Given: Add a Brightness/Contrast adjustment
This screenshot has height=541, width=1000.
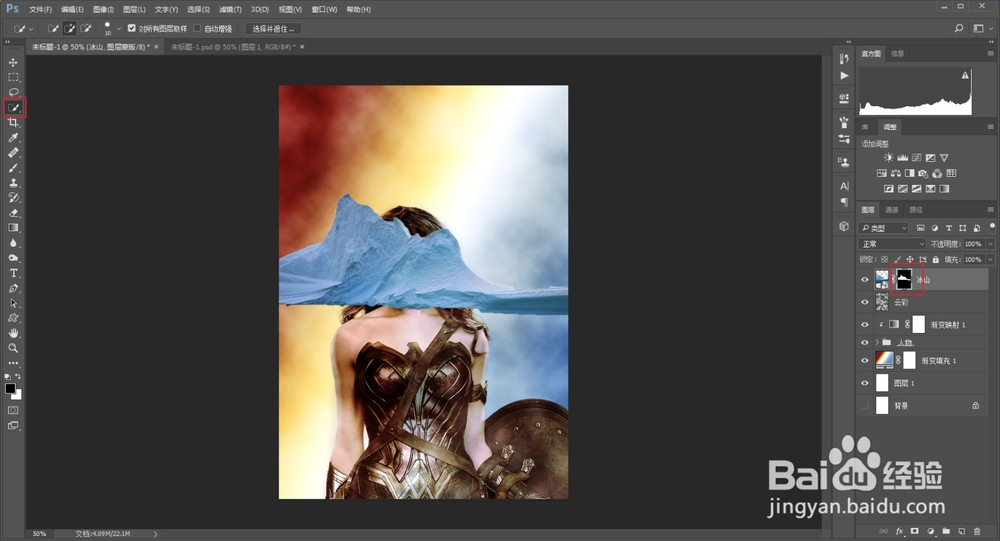Looking at the screenshot, I should 888,158.
